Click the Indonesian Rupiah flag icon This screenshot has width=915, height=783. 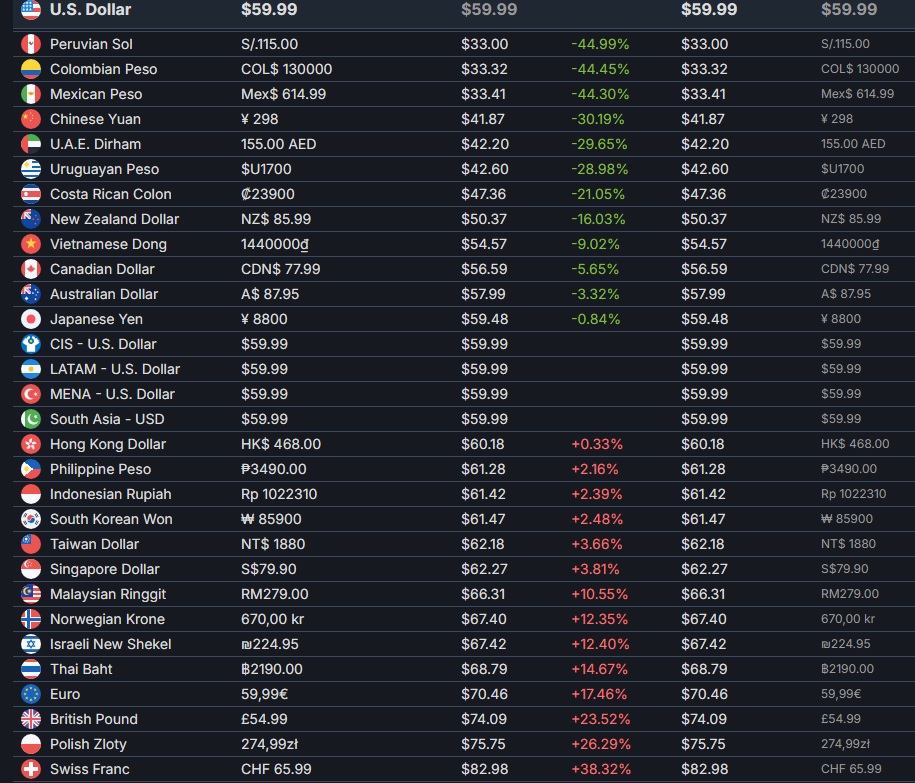pyautogui.click(x=31, y=494)
